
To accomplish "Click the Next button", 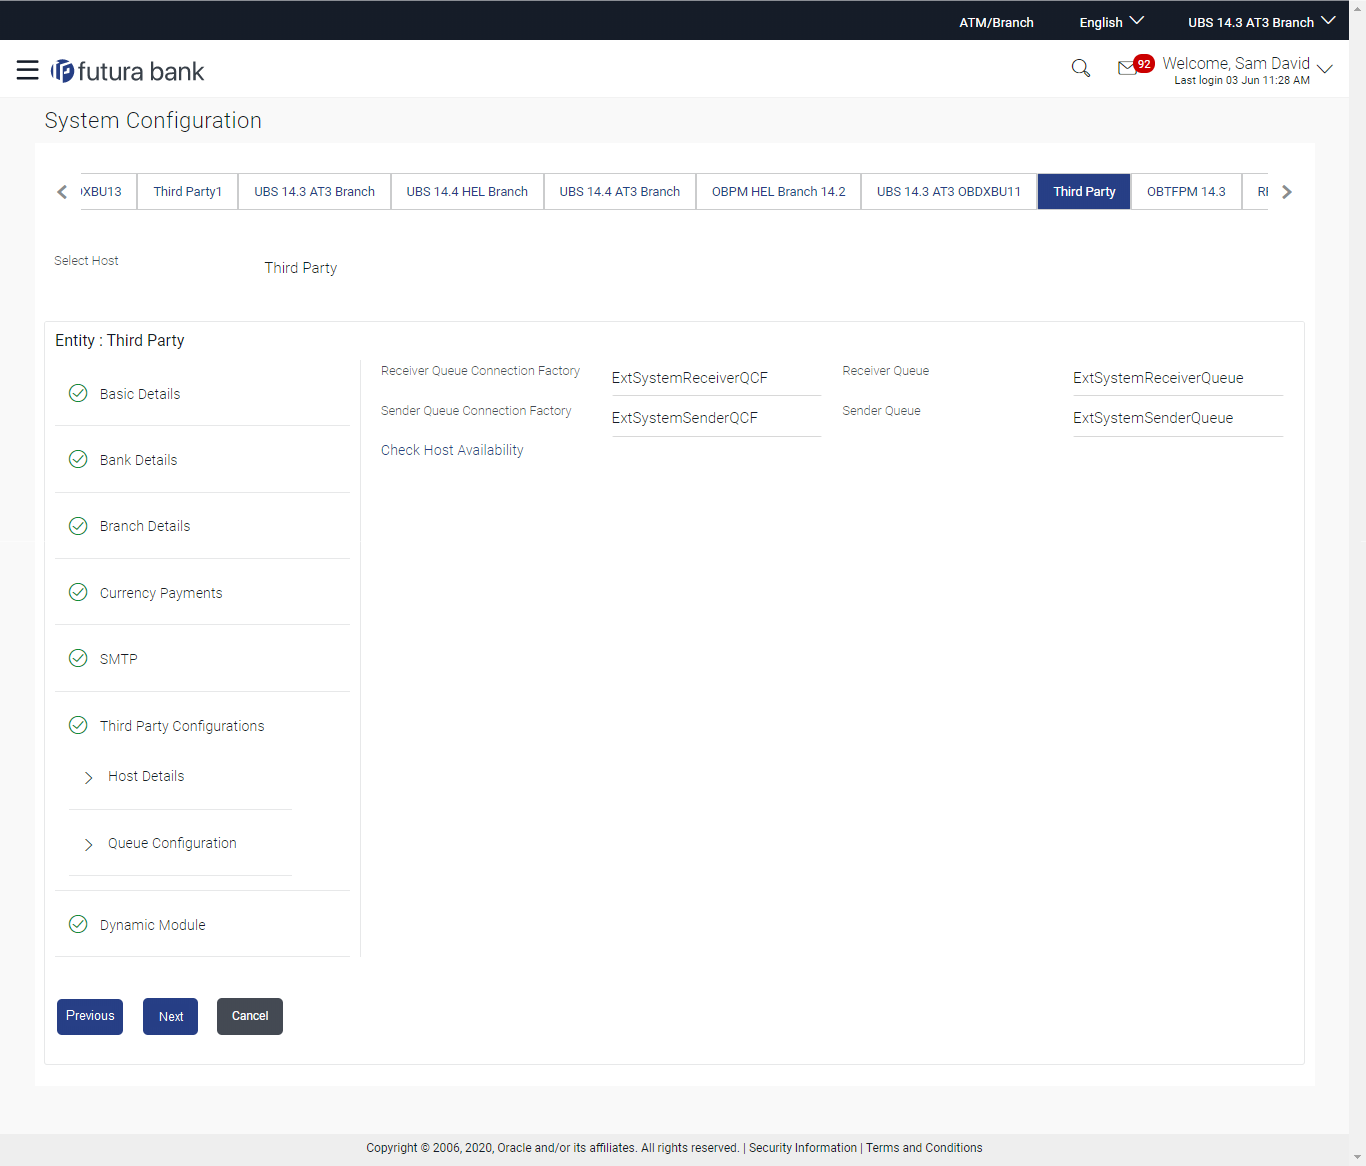I will tap(170, 1016).
